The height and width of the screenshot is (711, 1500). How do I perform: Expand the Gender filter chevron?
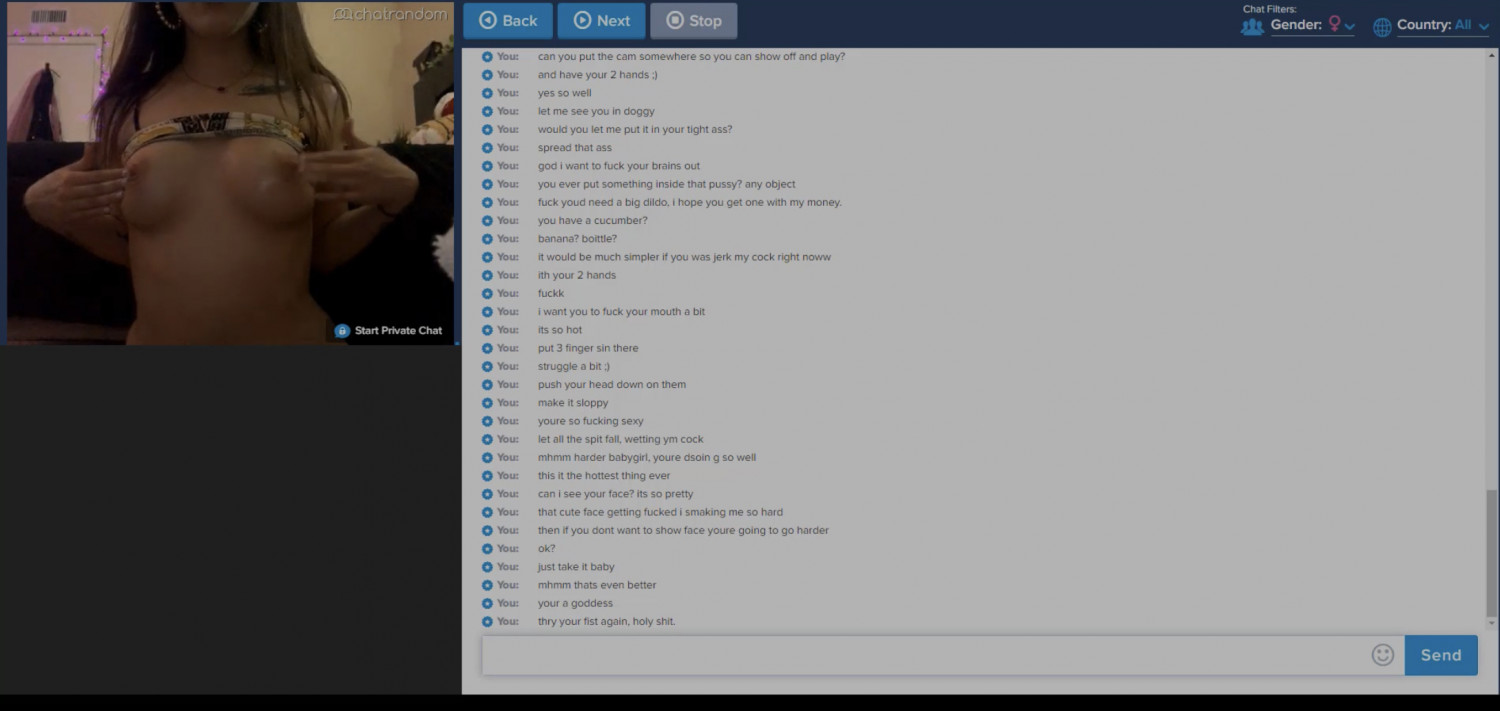tap(1350, 27)
